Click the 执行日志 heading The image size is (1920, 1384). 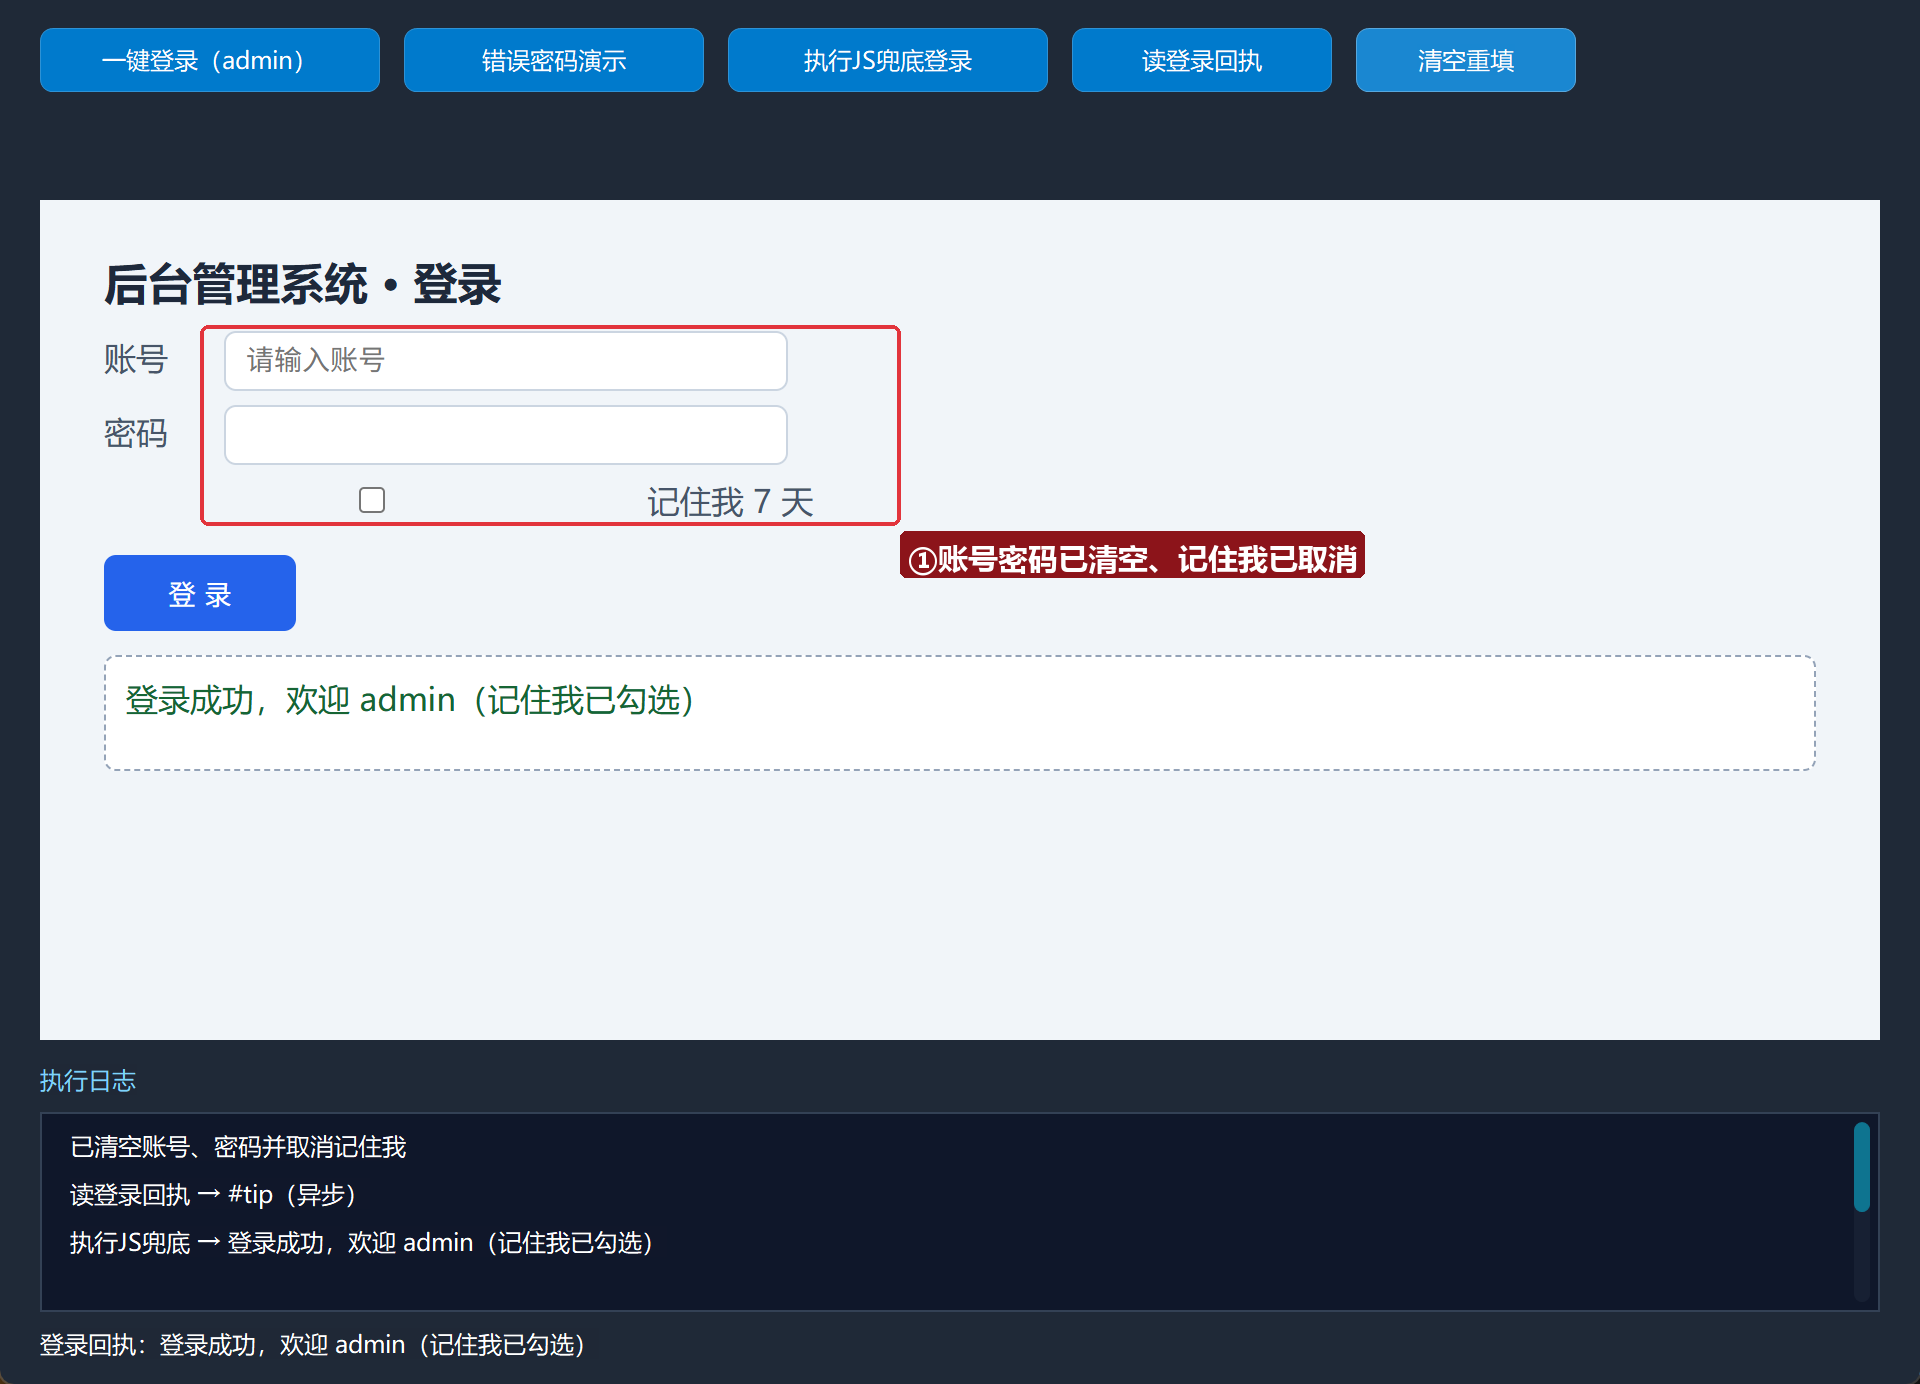pyautogui.click(x=88, y=1081)
